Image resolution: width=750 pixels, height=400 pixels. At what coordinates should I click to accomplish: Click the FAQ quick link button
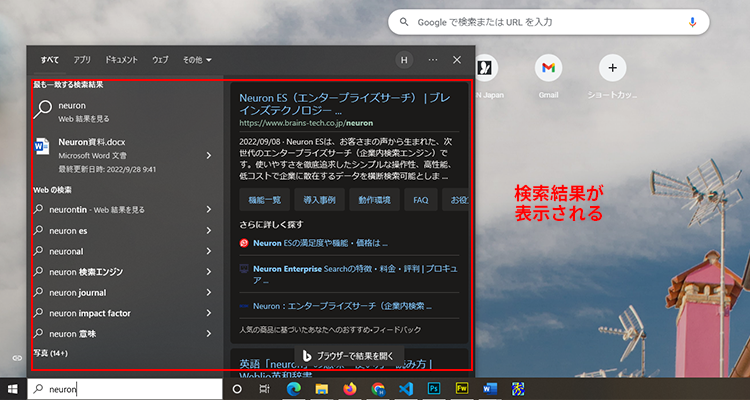(420, 200)
